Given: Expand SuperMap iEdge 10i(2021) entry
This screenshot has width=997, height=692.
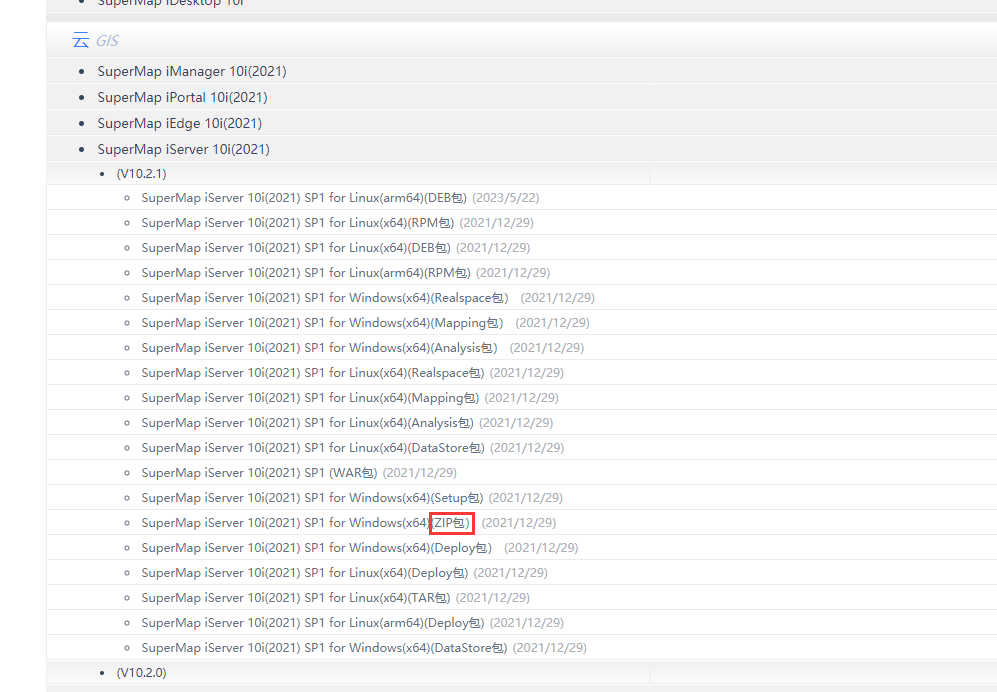Looking at the screenshot, I should click(x=179, y=123).
